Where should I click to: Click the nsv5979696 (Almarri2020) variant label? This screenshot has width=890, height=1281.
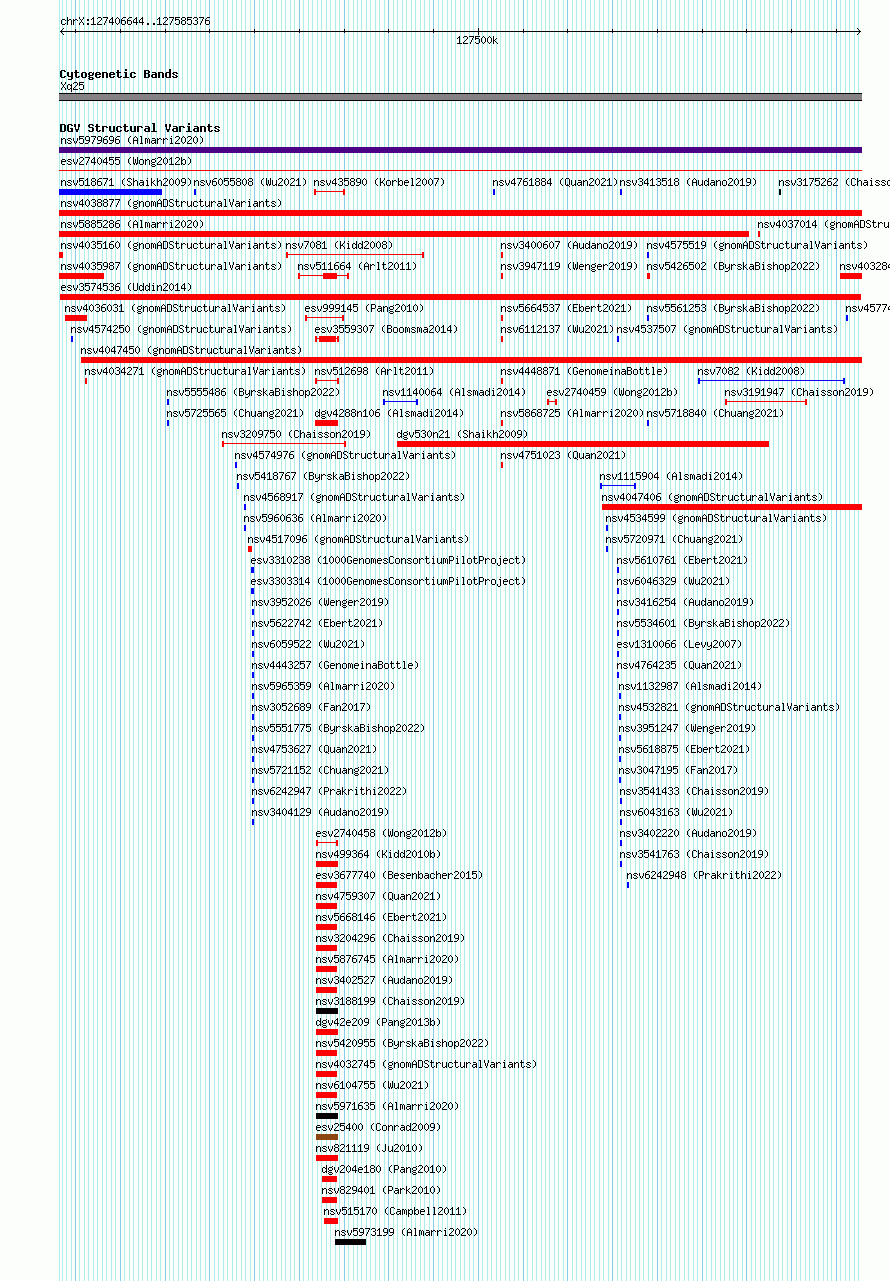point(131,140)
